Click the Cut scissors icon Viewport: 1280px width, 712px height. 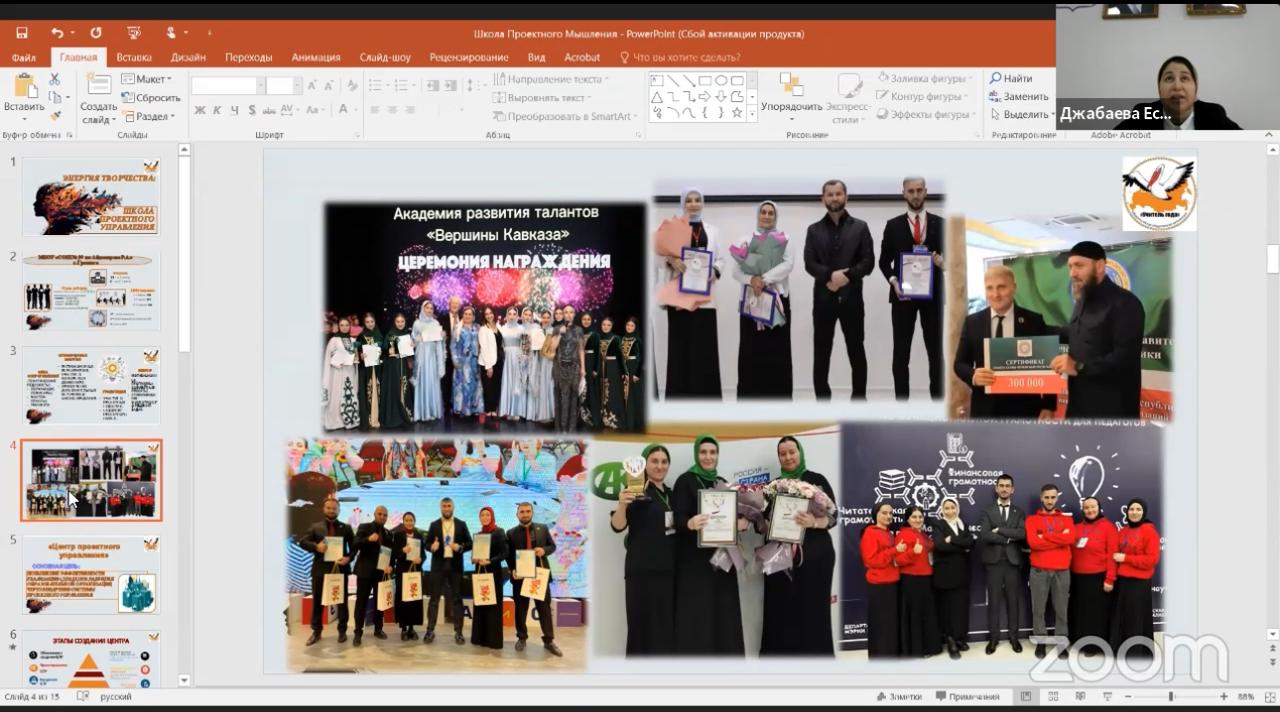click(x=55, y=79)
